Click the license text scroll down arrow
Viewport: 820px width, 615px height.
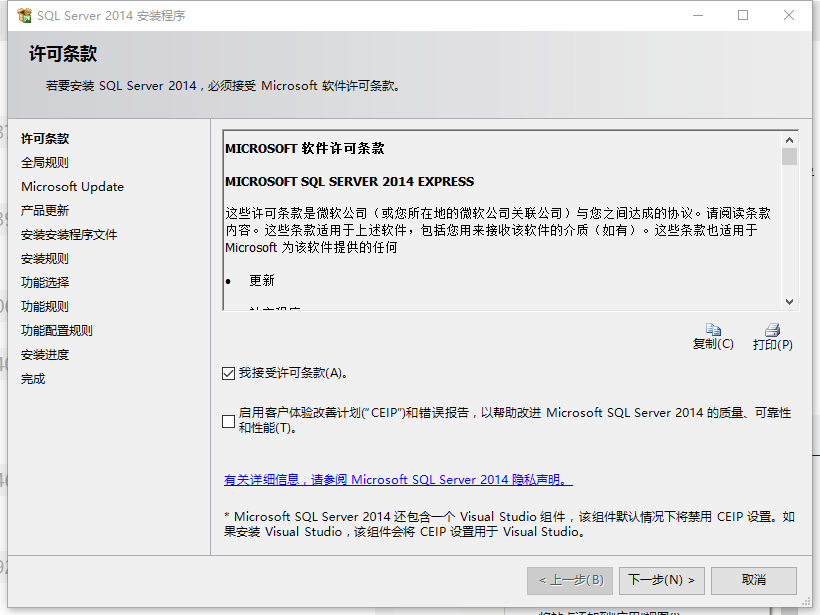click(789, 302)
